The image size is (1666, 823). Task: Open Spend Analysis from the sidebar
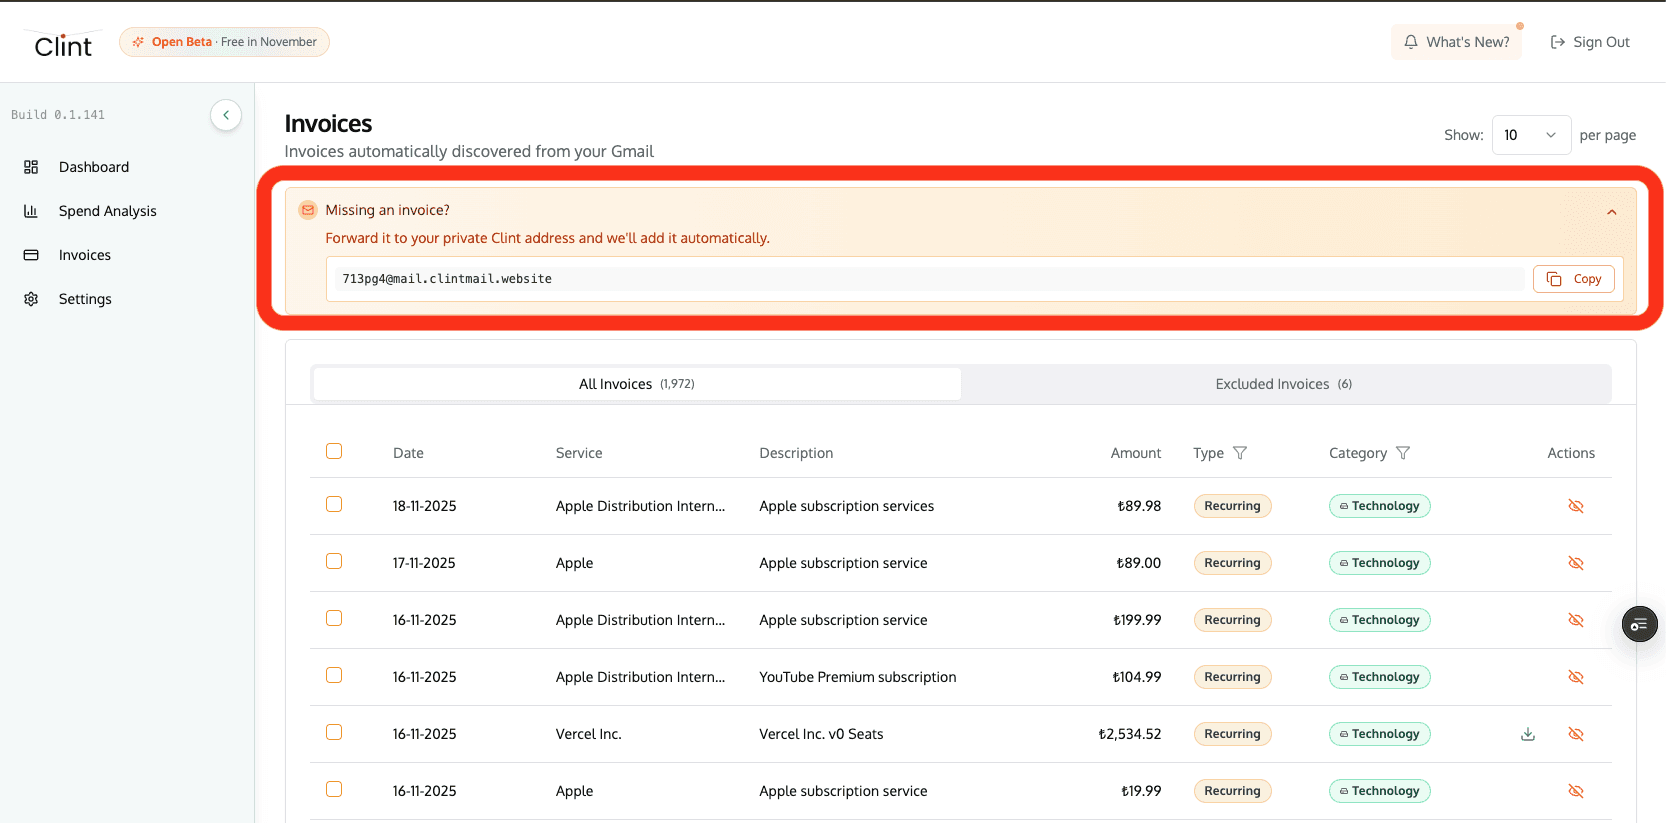107,211
